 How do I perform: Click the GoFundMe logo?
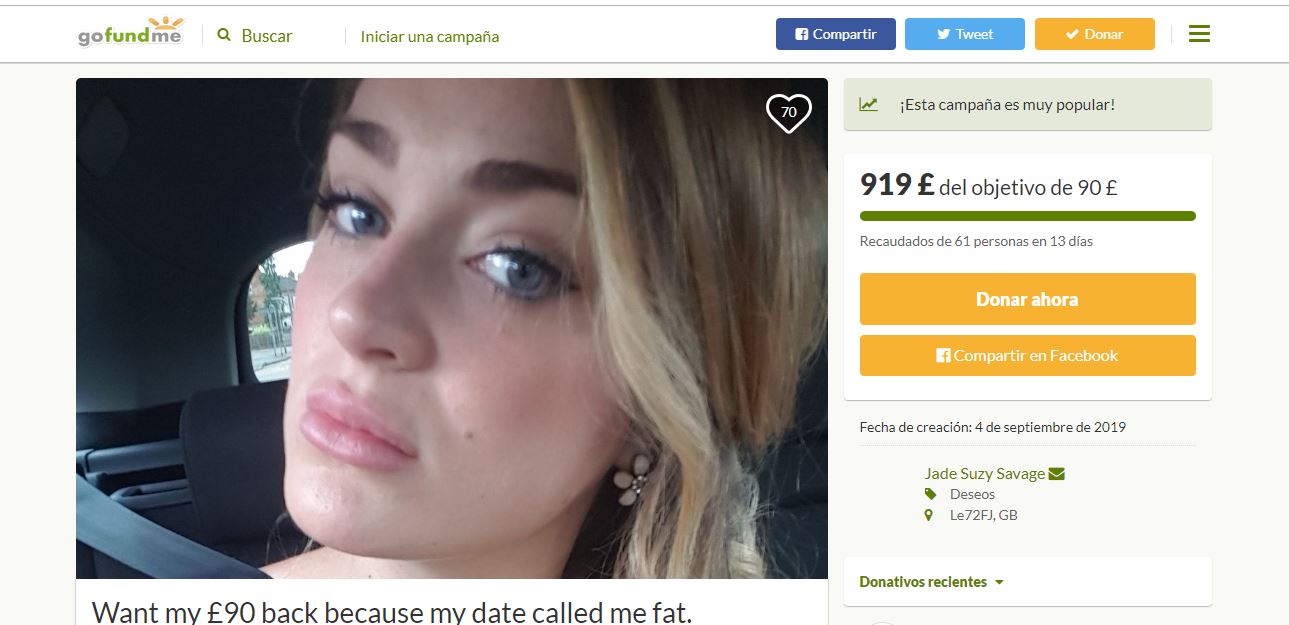[x=131, y=33]
